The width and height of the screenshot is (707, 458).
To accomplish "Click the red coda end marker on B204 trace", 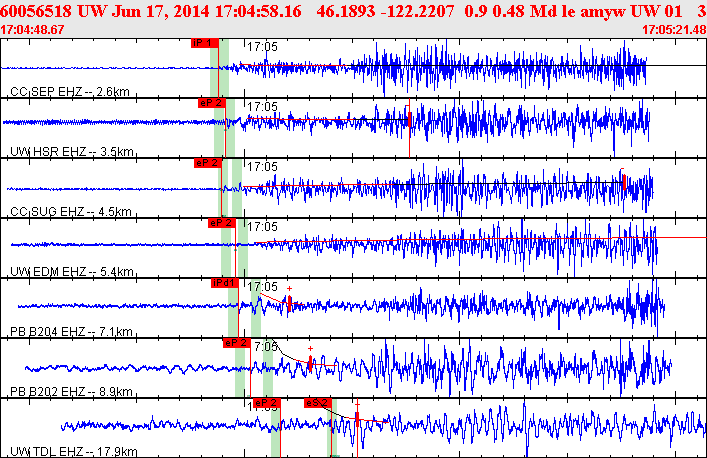I will [x=289, y=303].
